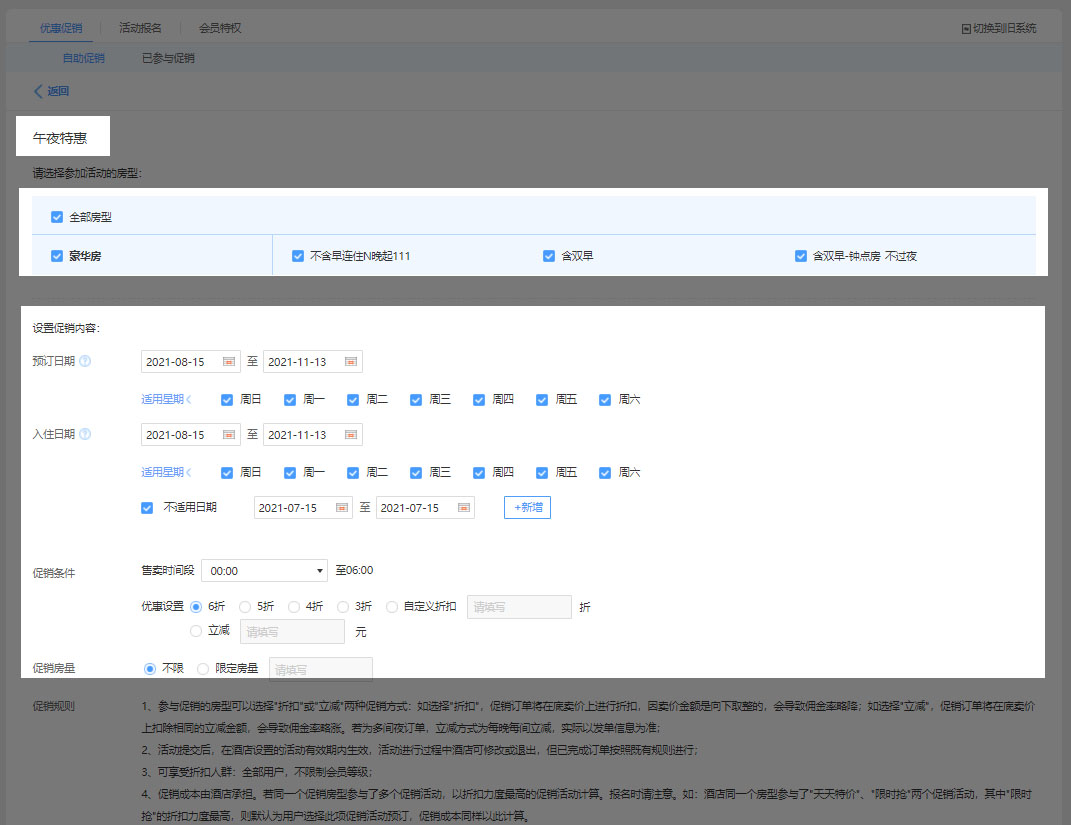Screen dimensions: 1071x825
Task: Click the +新增 button
Action: click(527, 507)
